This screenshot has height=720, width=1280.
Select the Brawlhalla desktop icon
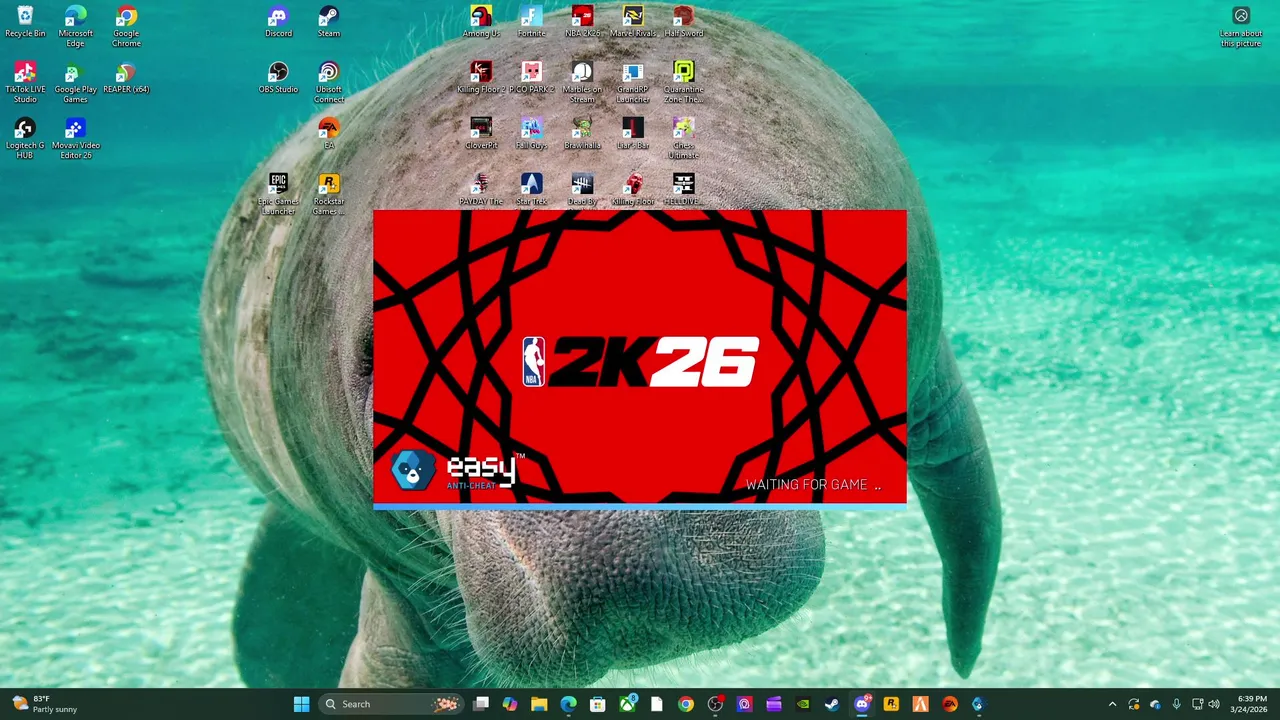[x=582, y=134]
